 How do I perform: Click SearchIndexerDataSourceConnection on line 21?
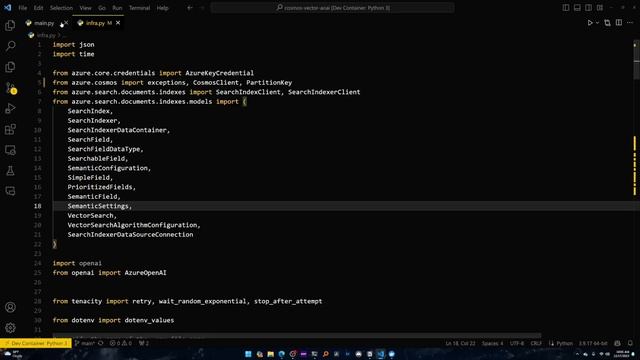[131, 235]
